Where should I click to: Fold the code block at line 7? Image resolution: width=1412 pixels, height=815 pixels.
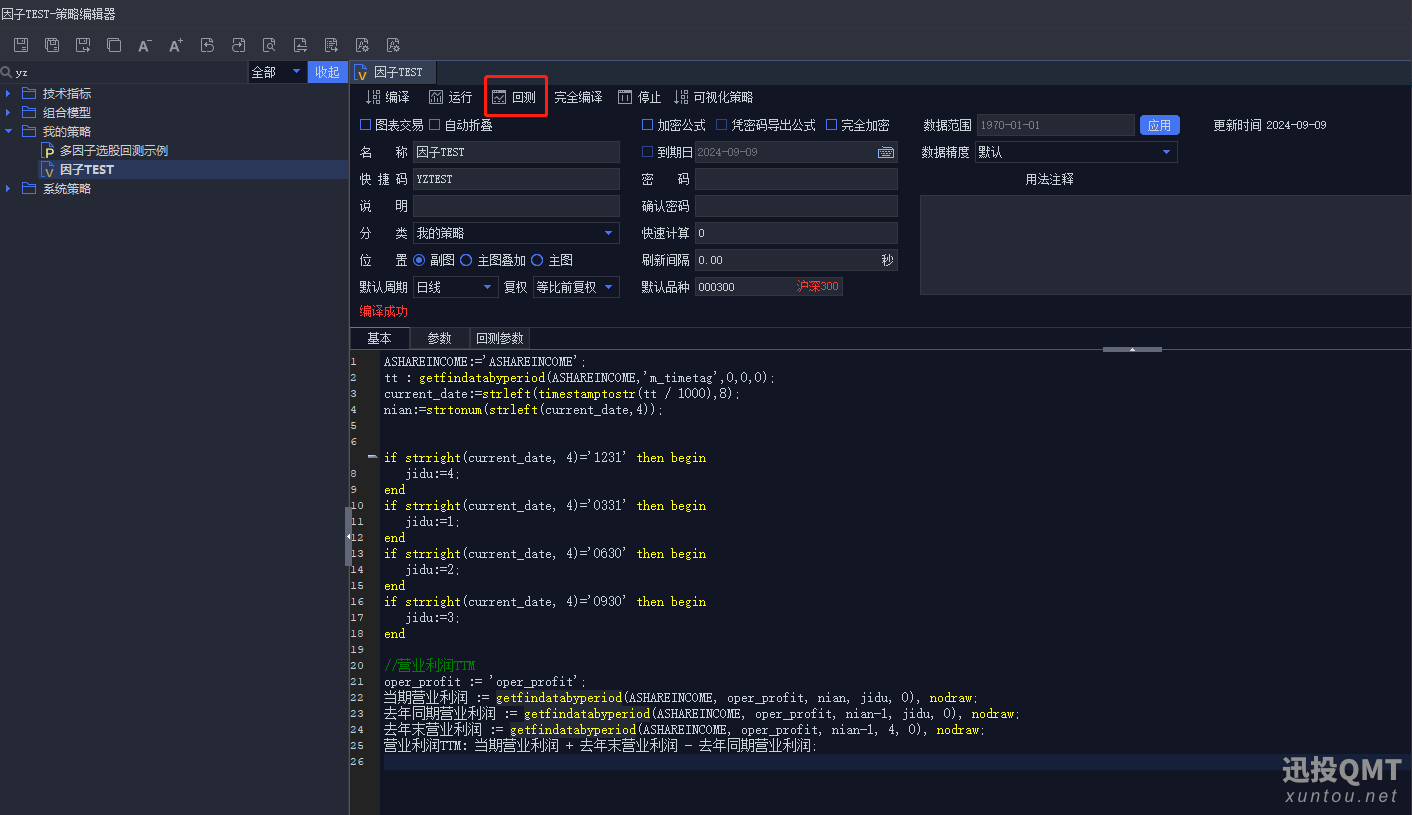coord(373,457)
